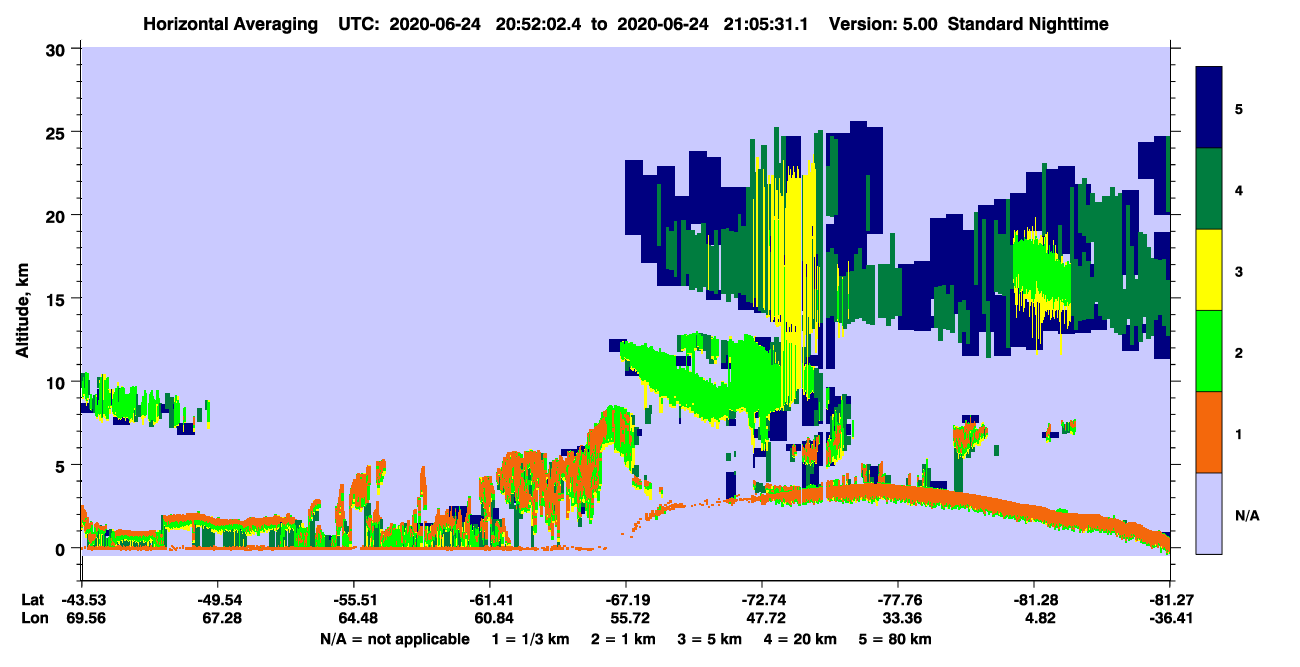Click the colorbar number label 5
1300x667 pixels.
point(1238,108)
